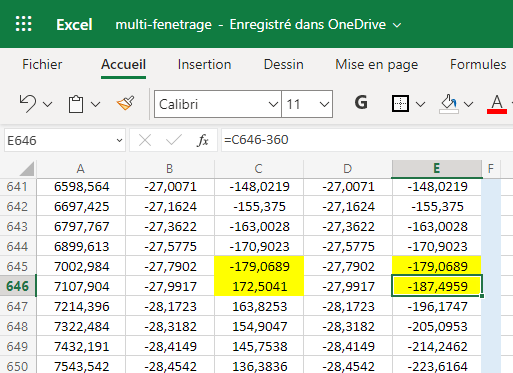Click the fx insert function icon
The width and height of the screenshot is (513, 373).
click(x=202, y=140)
